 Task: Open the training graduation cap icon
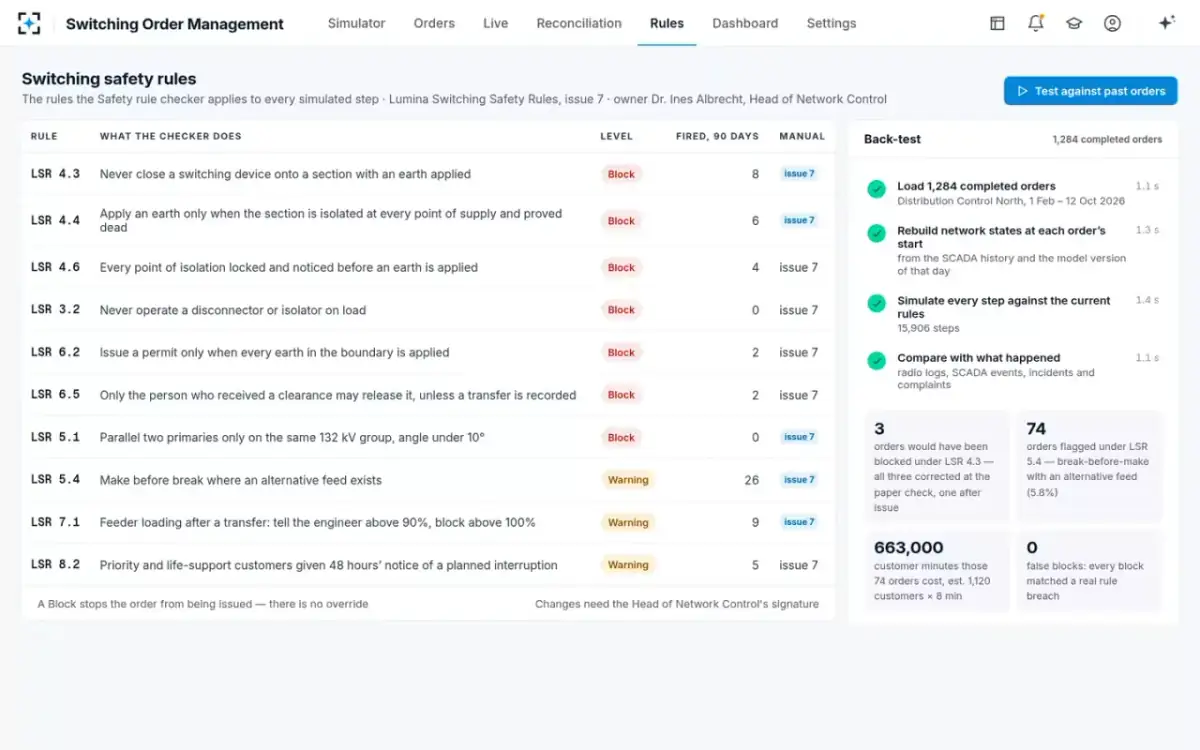(1074, 23)
